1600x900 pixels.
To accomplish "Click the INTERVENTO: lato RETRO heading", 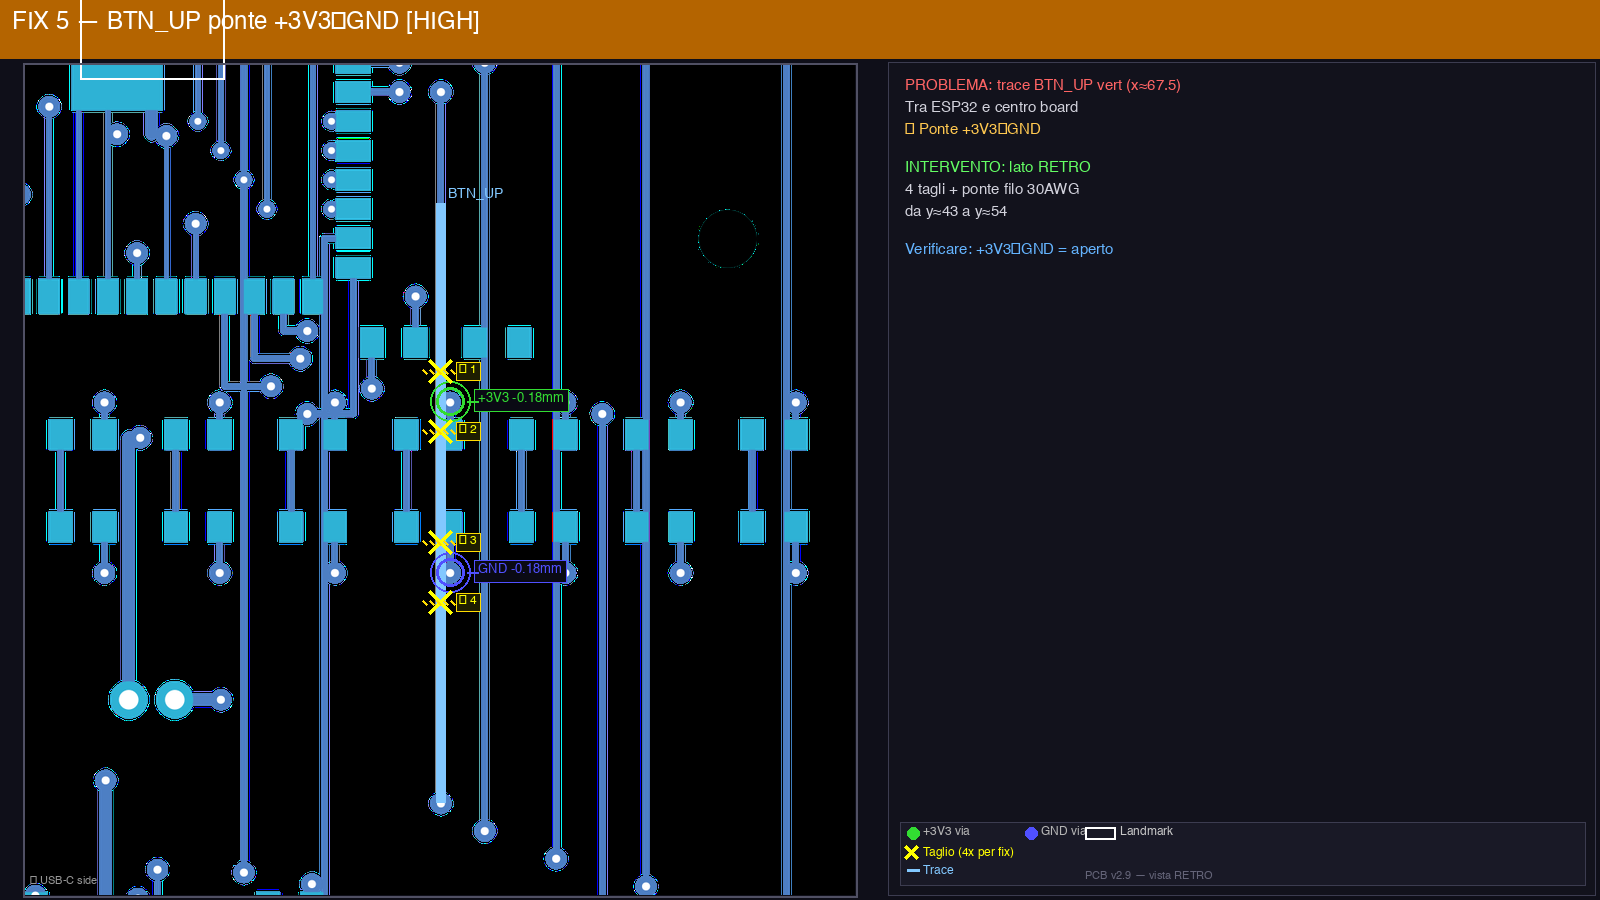I will click(x=997, y=167).
